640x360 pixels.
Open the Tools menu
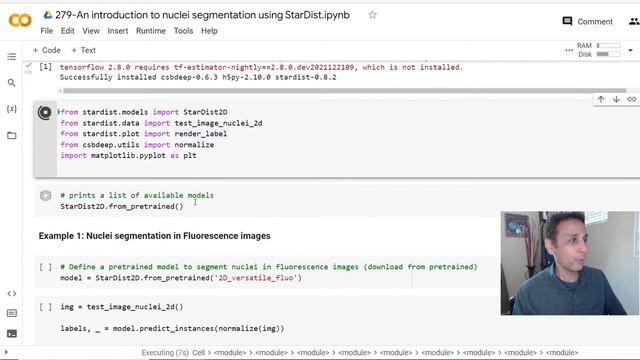pyautogui.click(x=183, y=31)
